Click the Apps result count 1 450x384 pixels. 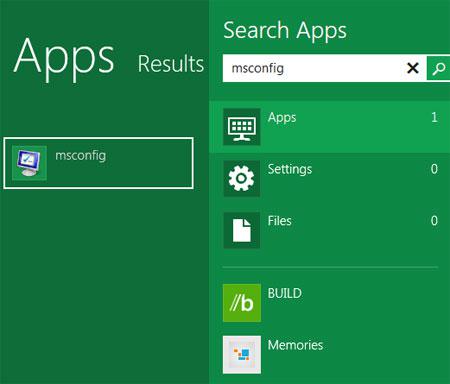tap(434, 117)
